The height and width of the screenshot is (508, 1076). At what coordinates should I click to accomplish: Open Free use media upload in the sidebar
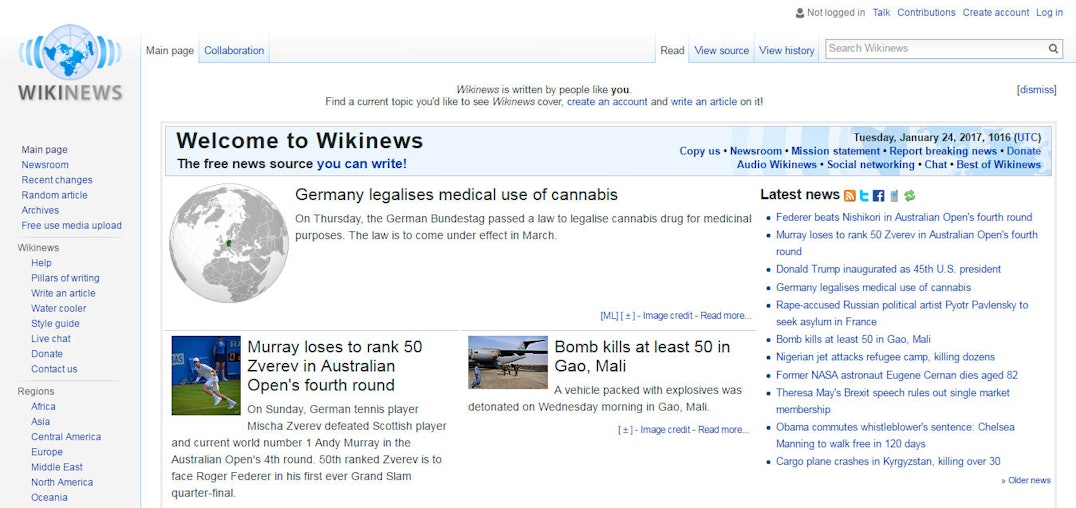point(71,225)
